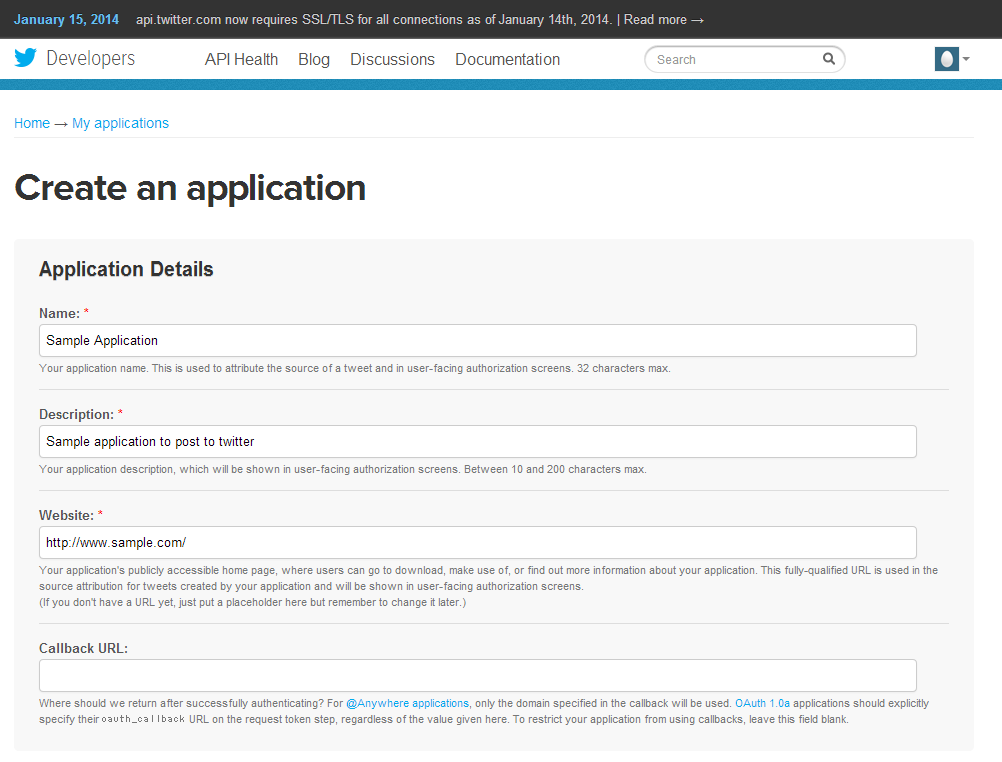Open Discussions in the navigation
This screenshot has height=762, width=1002.
click(392, 59)
